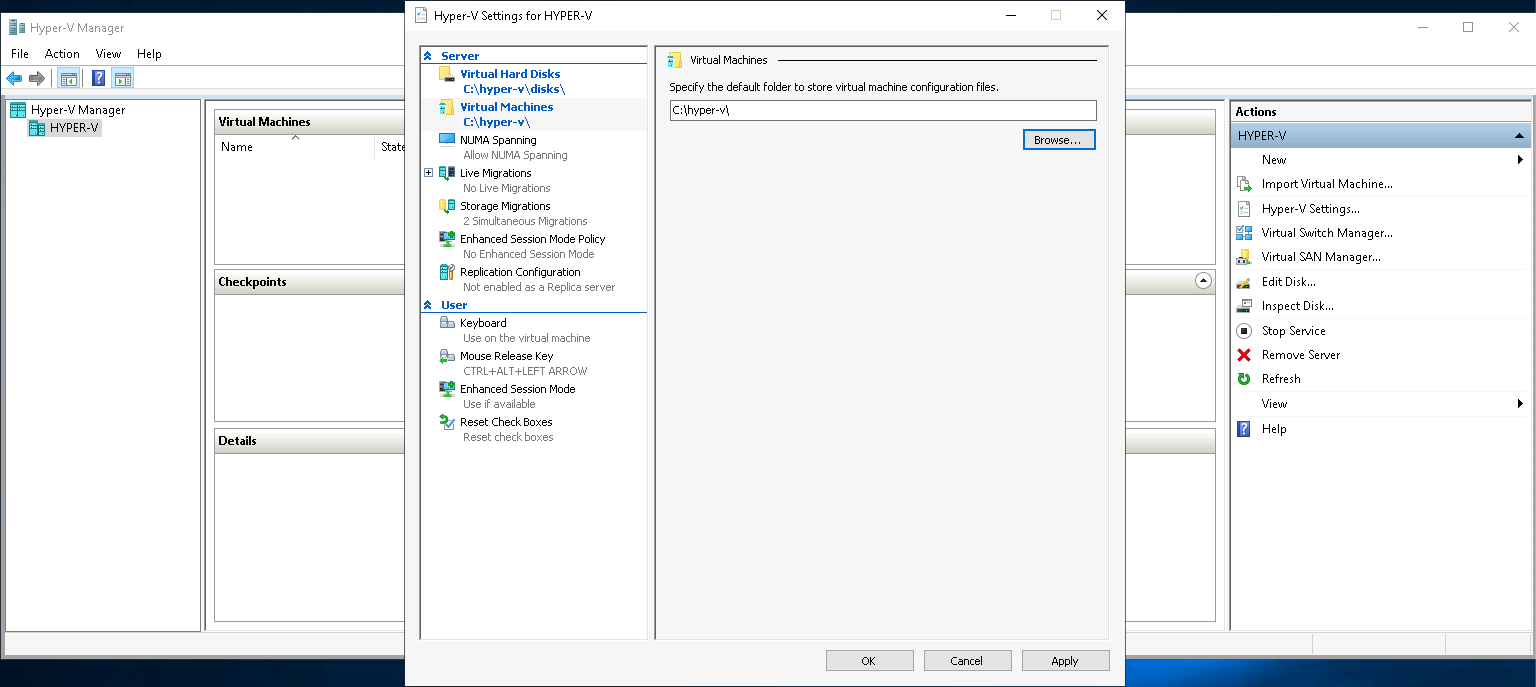The height and width of the screenshot is (687, 1536).
Task: Expand the Live Migrations tree node
Action: tap(429, 173)
